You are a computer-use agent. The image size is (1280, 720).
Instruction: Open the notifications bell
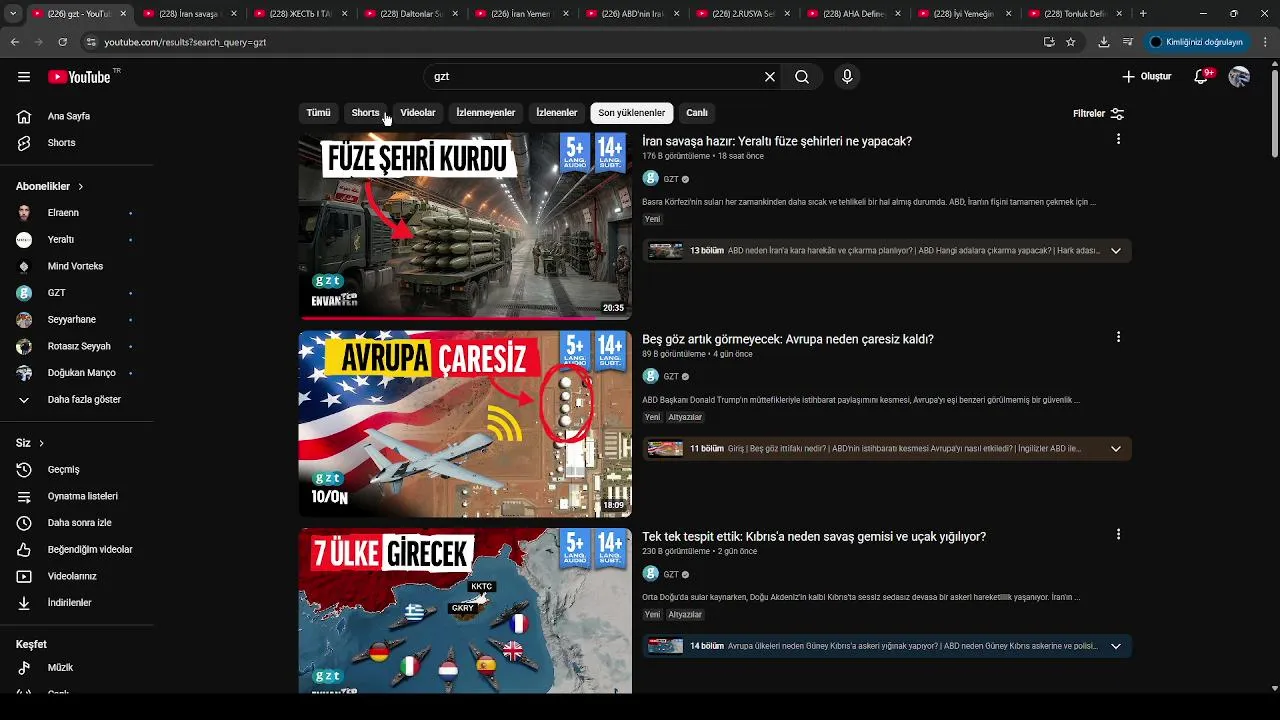coord(1203,77)
